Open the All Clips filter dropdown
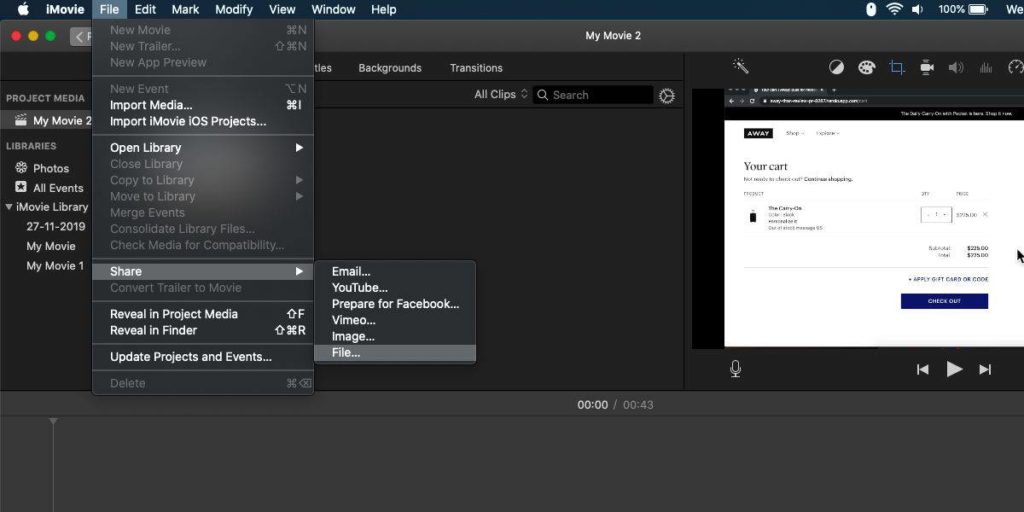Image resolution: width=1024 pixels, height=512 pixels. [501, 95]
